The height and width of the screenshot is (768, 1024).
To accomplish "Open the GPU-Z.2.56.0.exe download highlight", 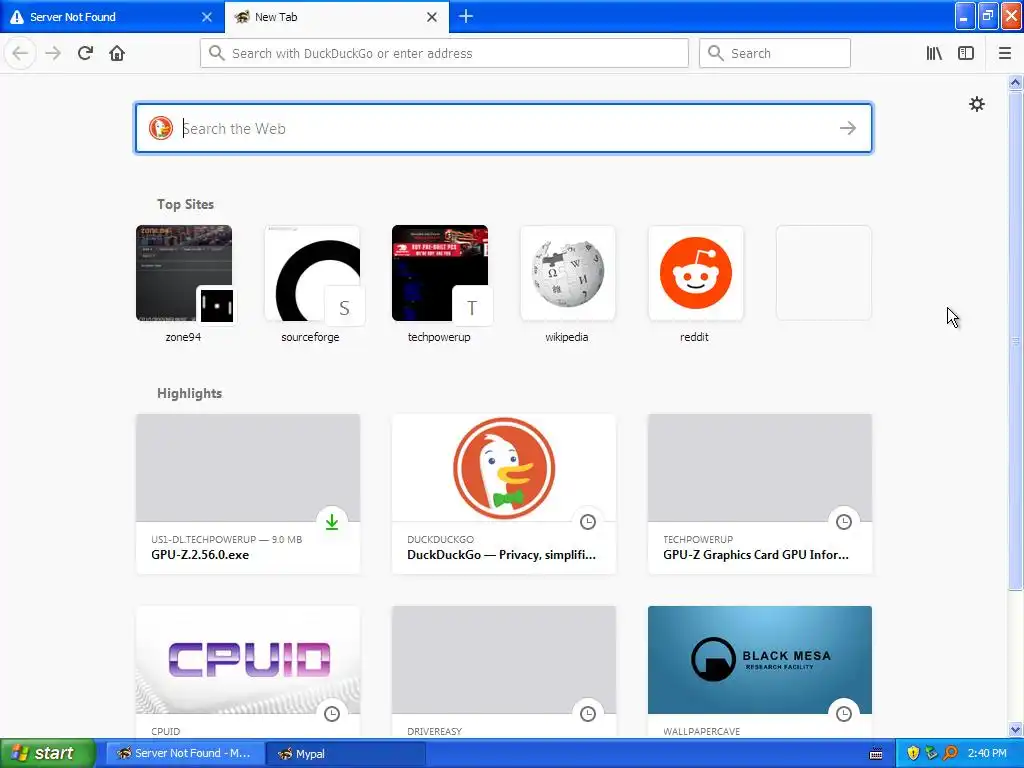I will pos(248,494).
